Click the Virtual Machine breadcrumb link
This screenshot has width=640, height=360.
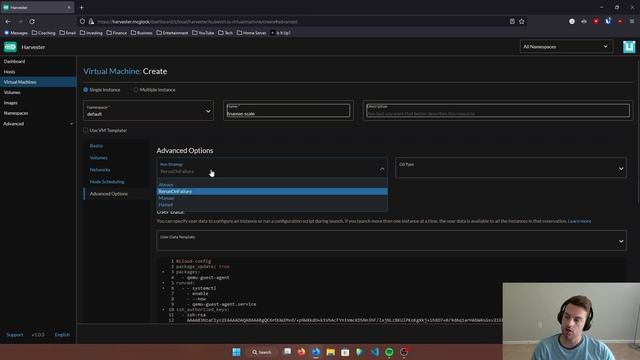tap(112, 71)
